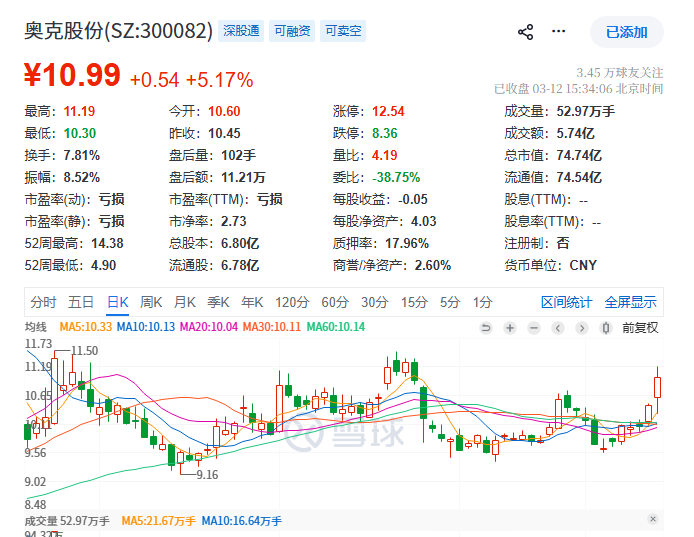Click the 9.16 low marker on chart
The image size is (694, 537).
(208, 475)
